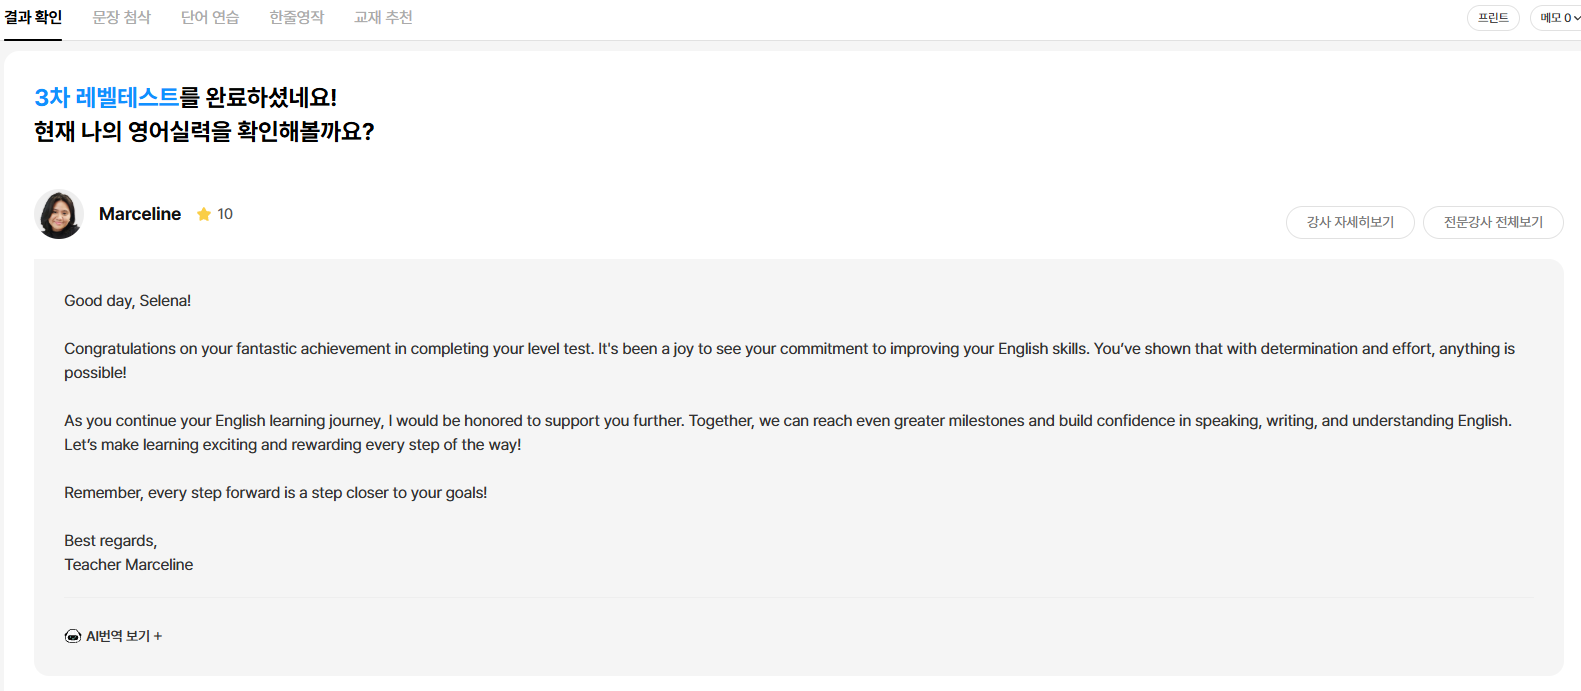Click 전문강사 전체보기 button
The height and width of the screenshot is (691, 1581).
(1493, 222)
